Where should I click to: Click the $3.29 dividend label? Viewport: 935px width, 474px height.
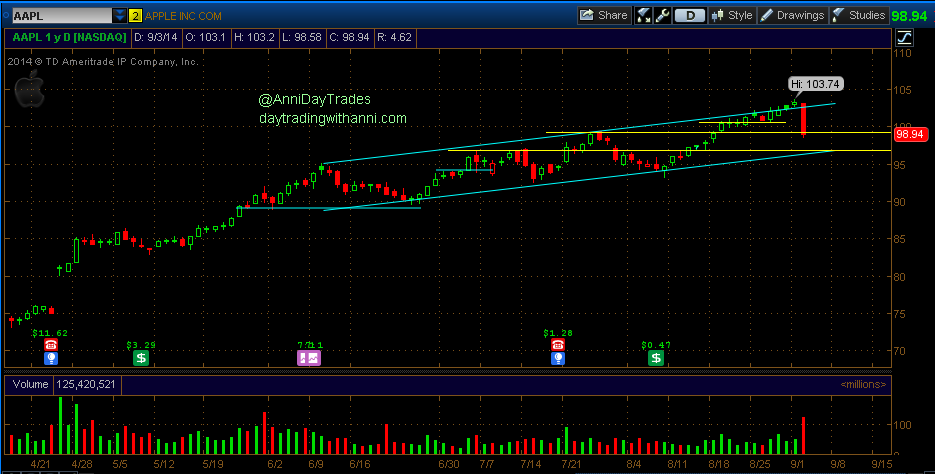[x=141, y=345]
